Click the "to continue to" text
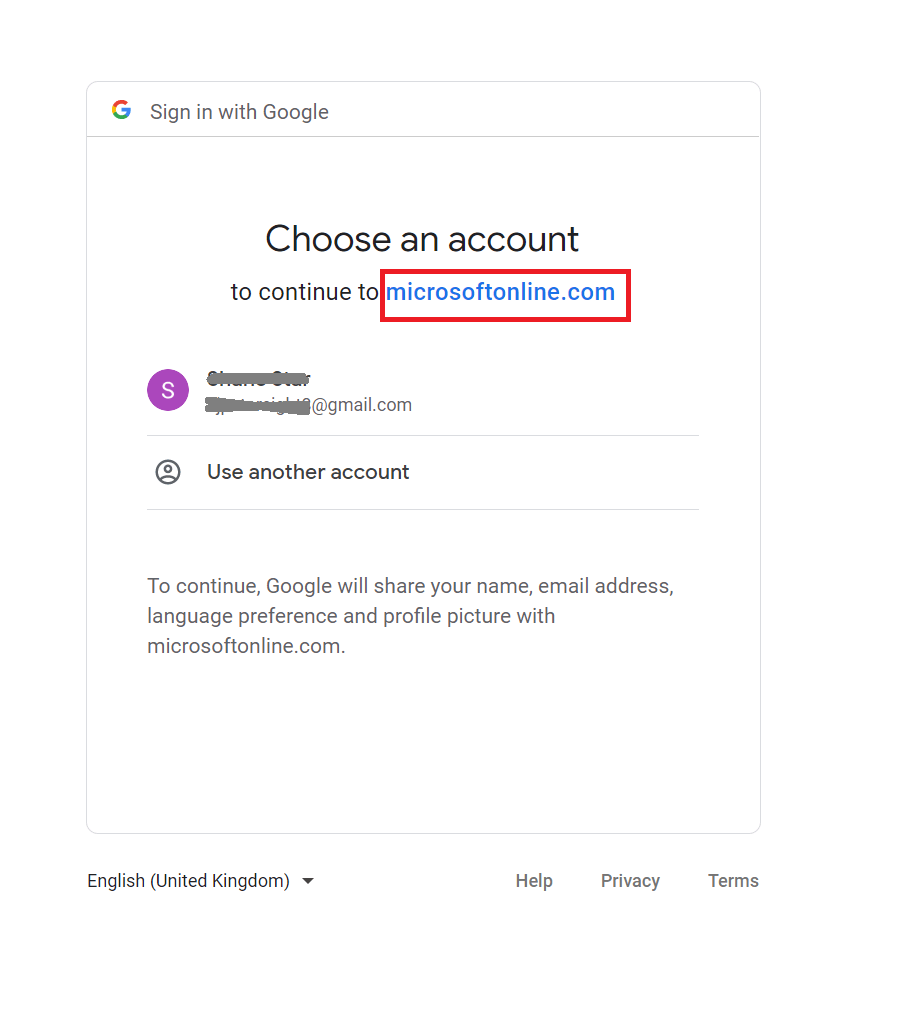The image size is (903, 1022). [305, 292]
